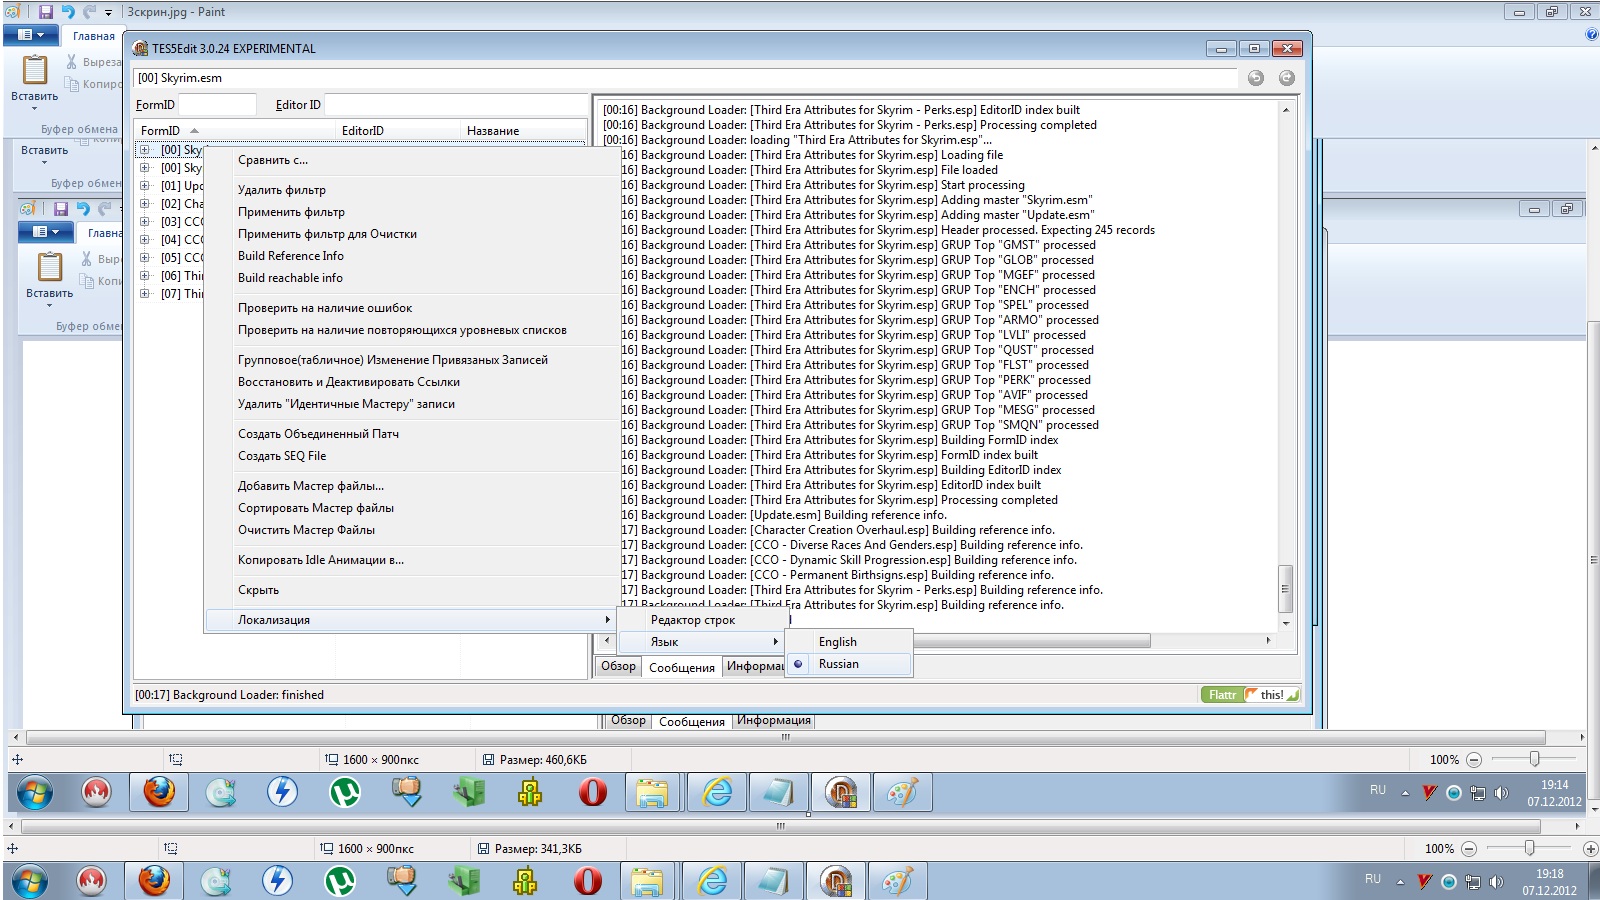
Task: Click Save icon in inner Paint window
Action: pos(61,209)
